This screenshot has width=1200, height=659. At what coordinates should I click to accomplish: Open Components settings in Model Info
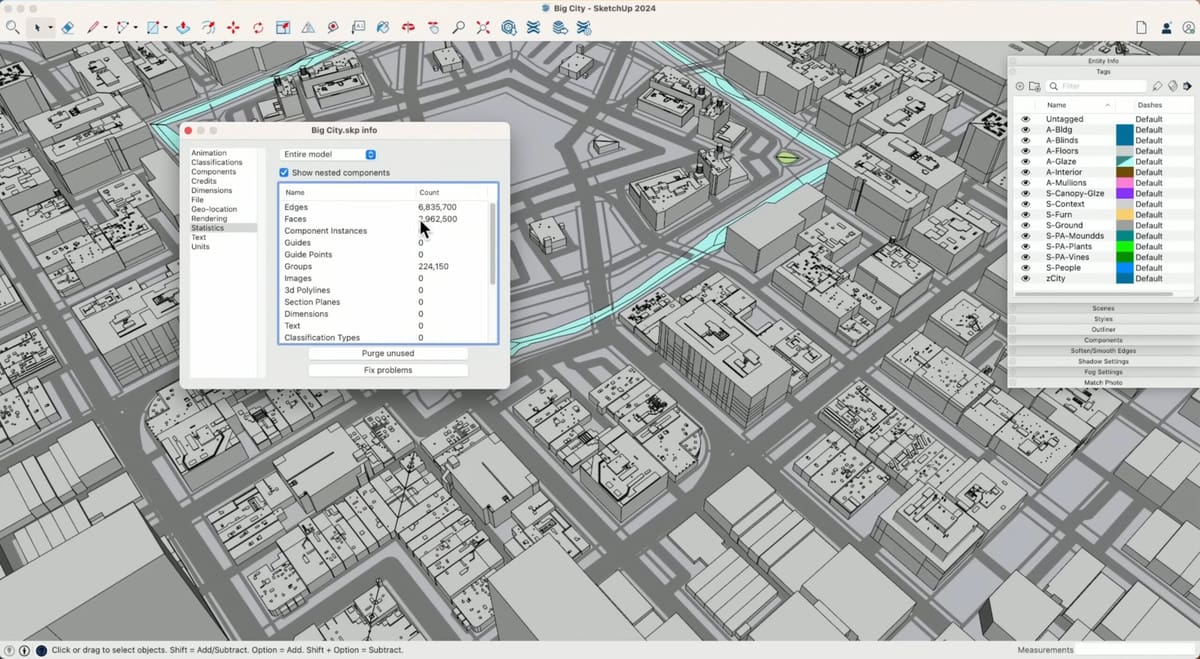point(213,172)
